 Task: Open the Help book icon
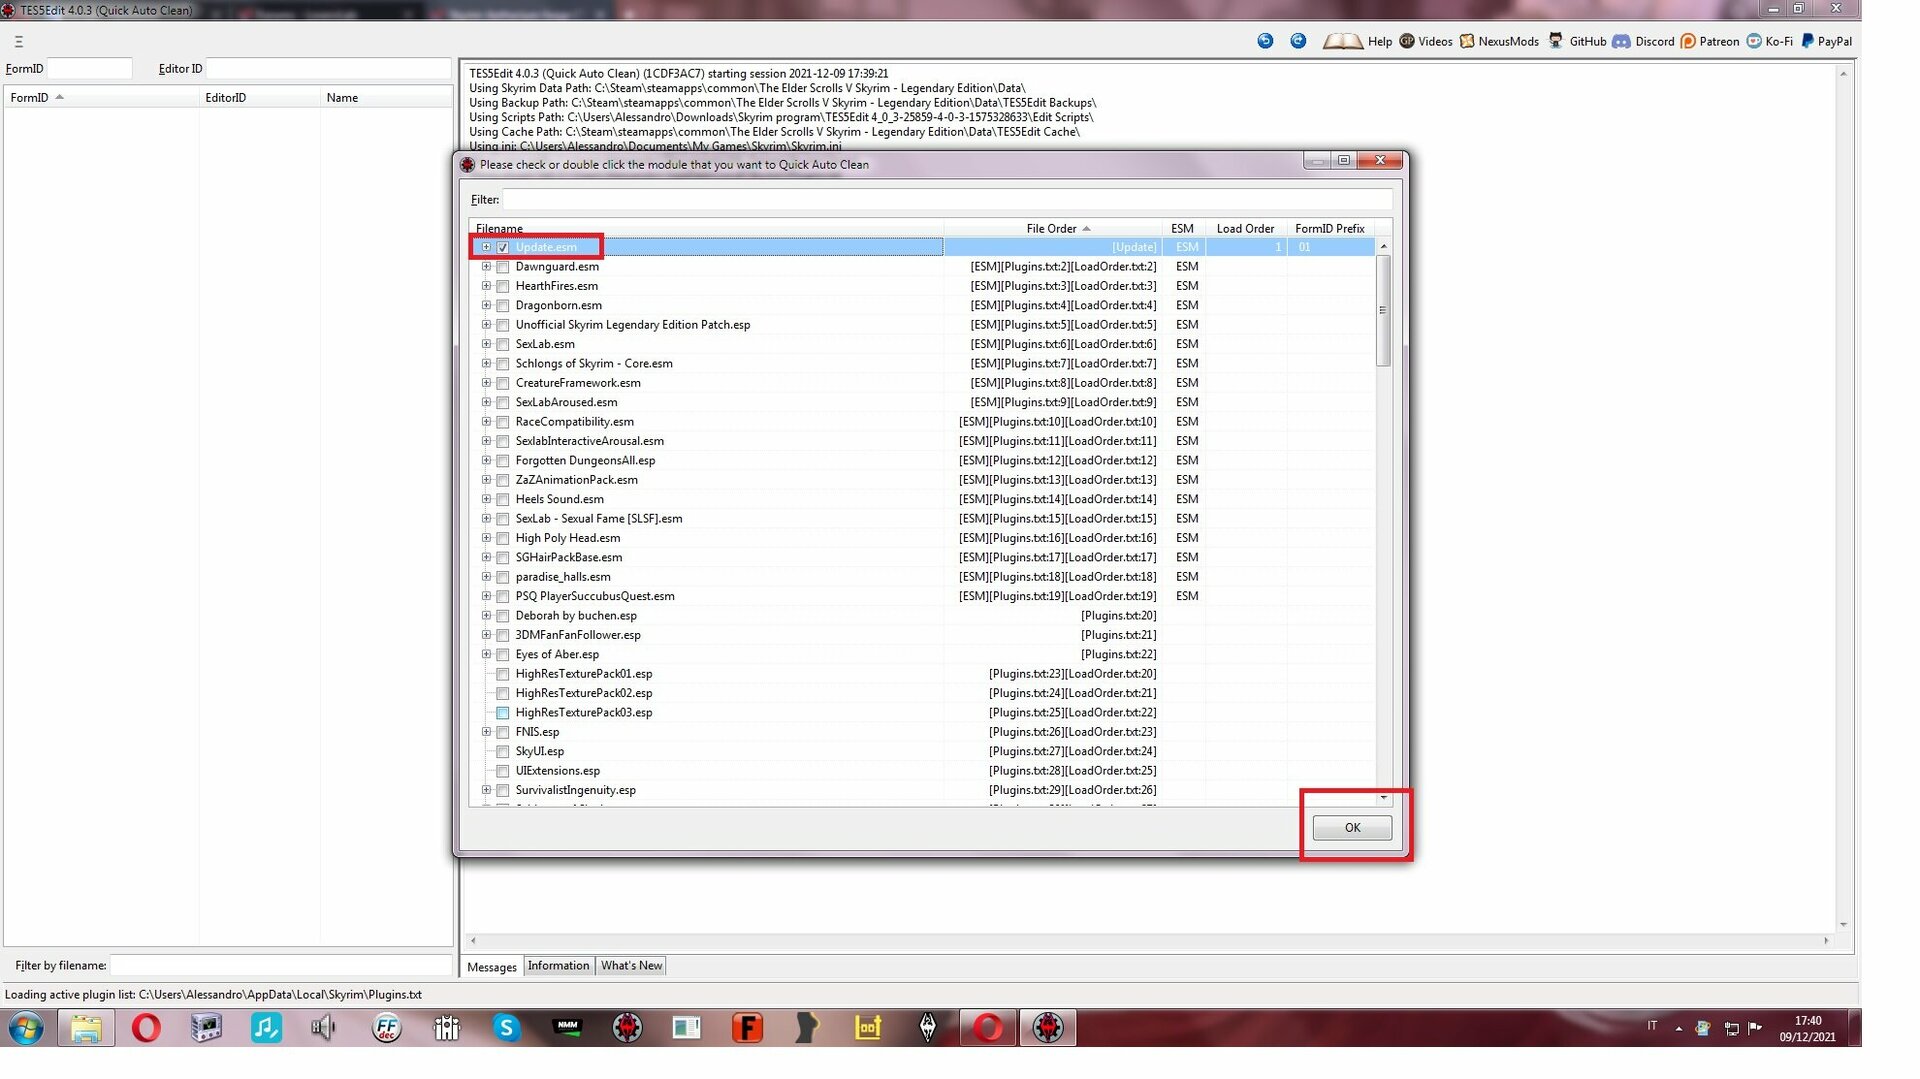(1342, 41)
